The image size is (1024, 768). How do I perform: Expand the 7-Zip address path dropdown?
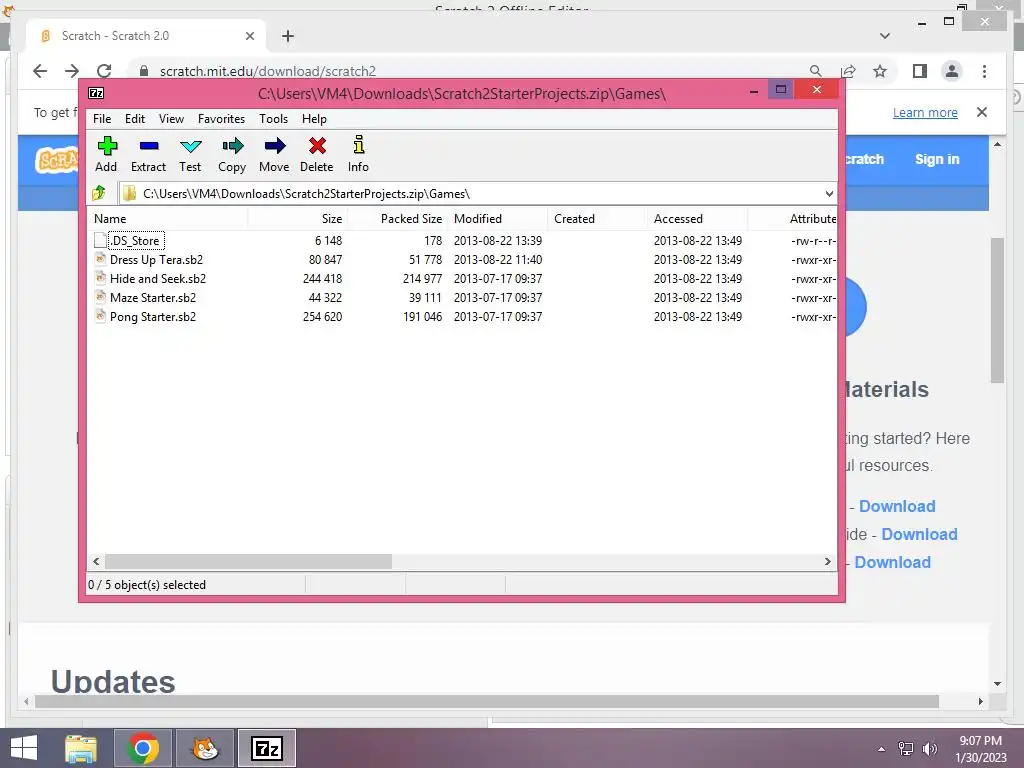[829, 193]
